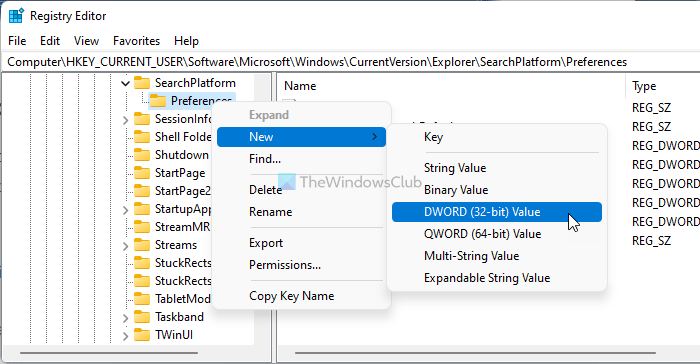Image resolution: width=700 pixels, height=364 pixels.
Task: Click the Streams folder icon
Action: (x=142, y=245)
